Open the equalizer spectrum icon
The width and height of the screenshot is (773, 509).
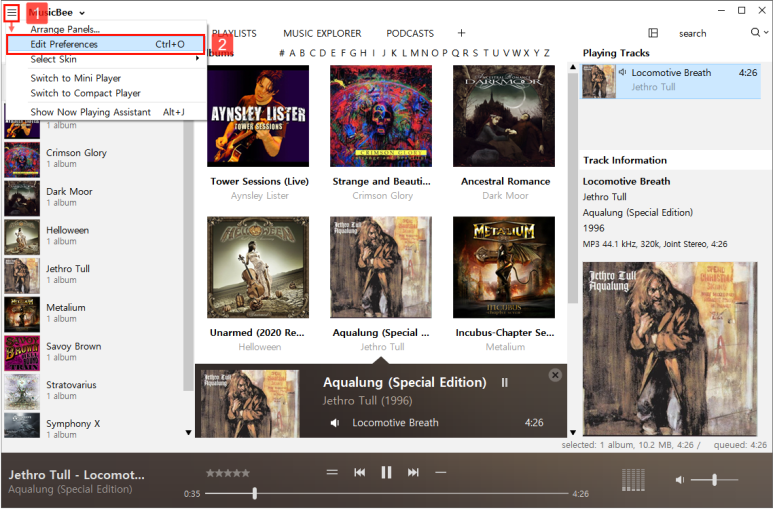pos(633,480)
